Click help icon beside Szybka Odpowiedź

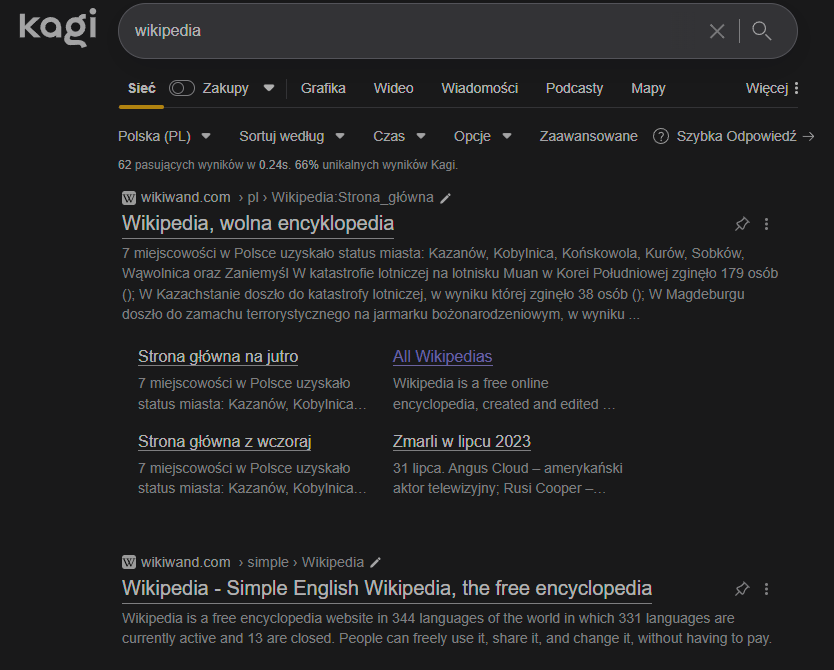660,136
